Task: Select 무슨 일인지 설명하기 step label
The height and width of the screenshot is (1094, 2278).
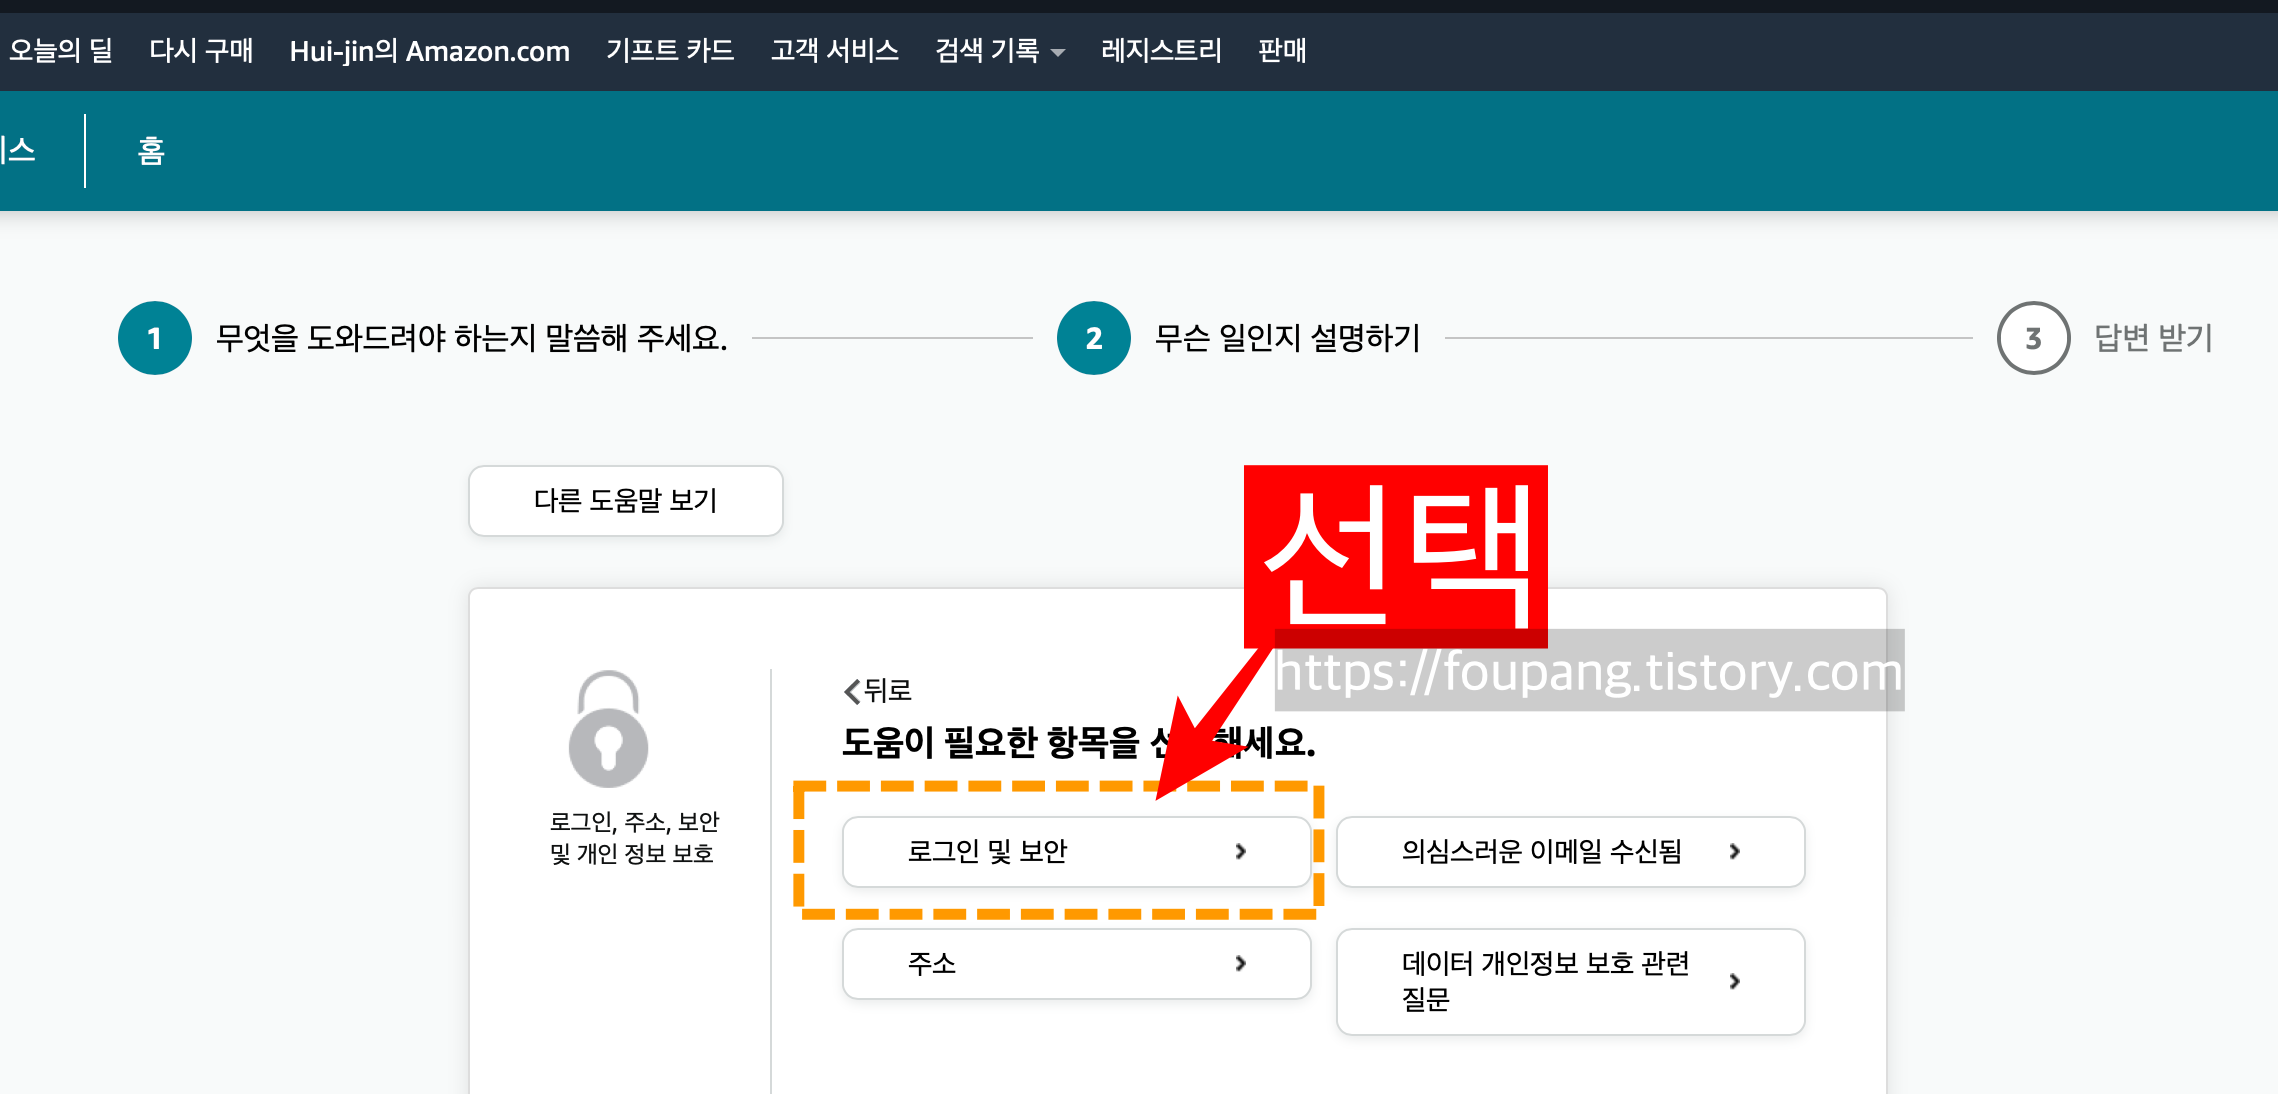Action: pos(1287,338)
